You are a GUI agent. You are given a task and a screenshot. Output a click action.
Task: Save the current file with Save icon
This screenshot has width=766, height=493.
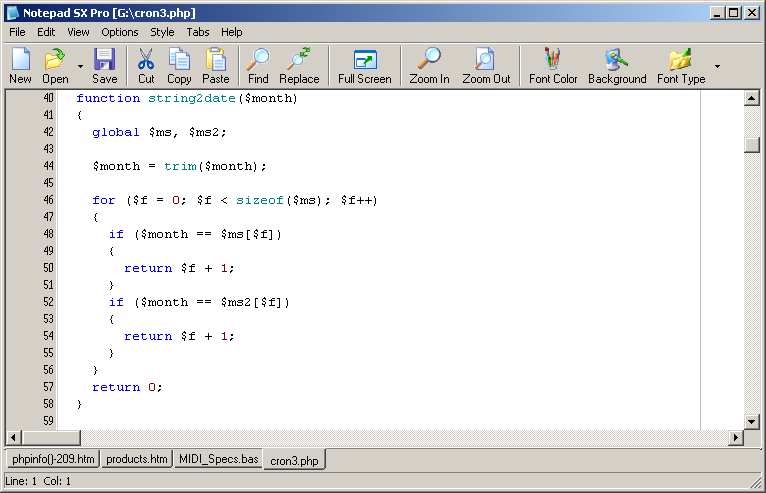105,66
